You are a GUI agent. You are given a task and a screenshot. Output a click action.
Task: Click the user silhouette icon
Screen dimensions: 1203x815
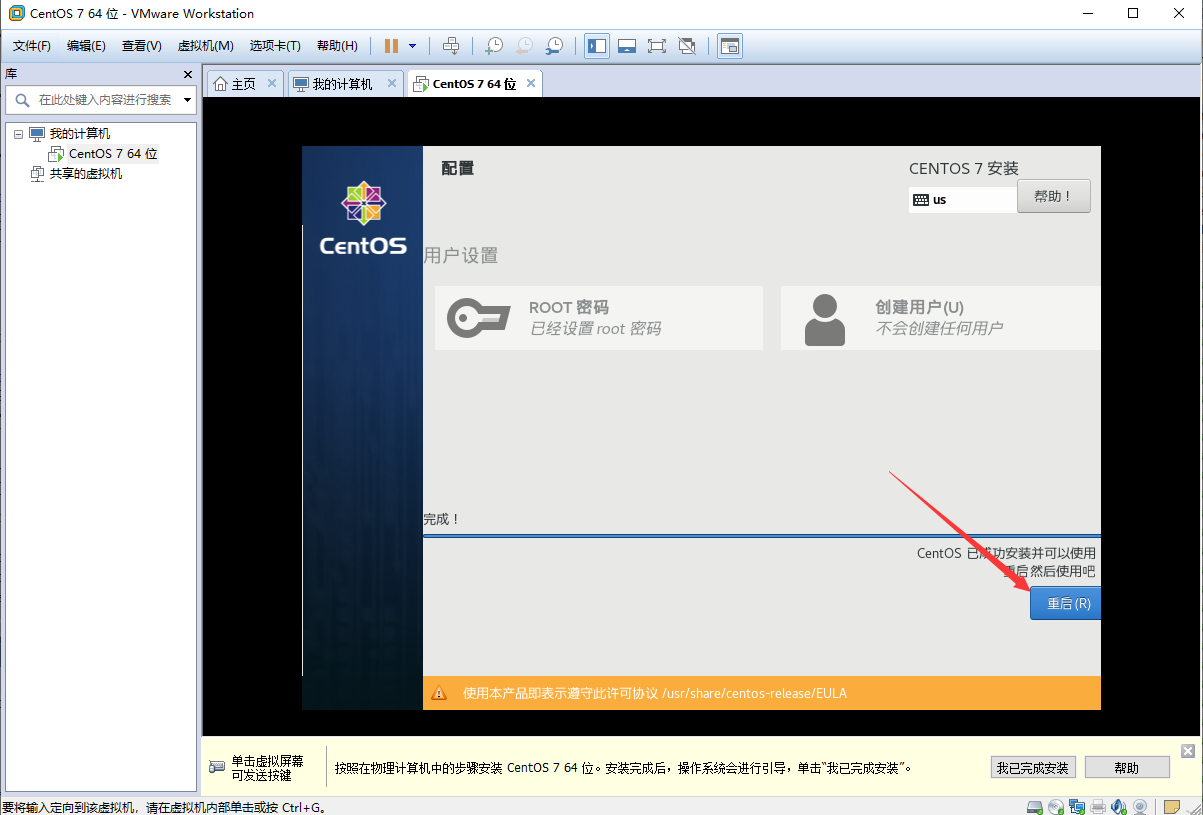(825, 319)
